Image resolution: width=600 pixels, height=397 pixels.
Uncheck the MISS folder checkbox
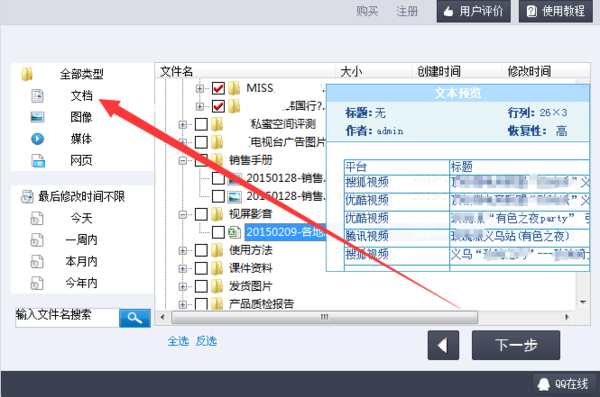tap(218, 88)
